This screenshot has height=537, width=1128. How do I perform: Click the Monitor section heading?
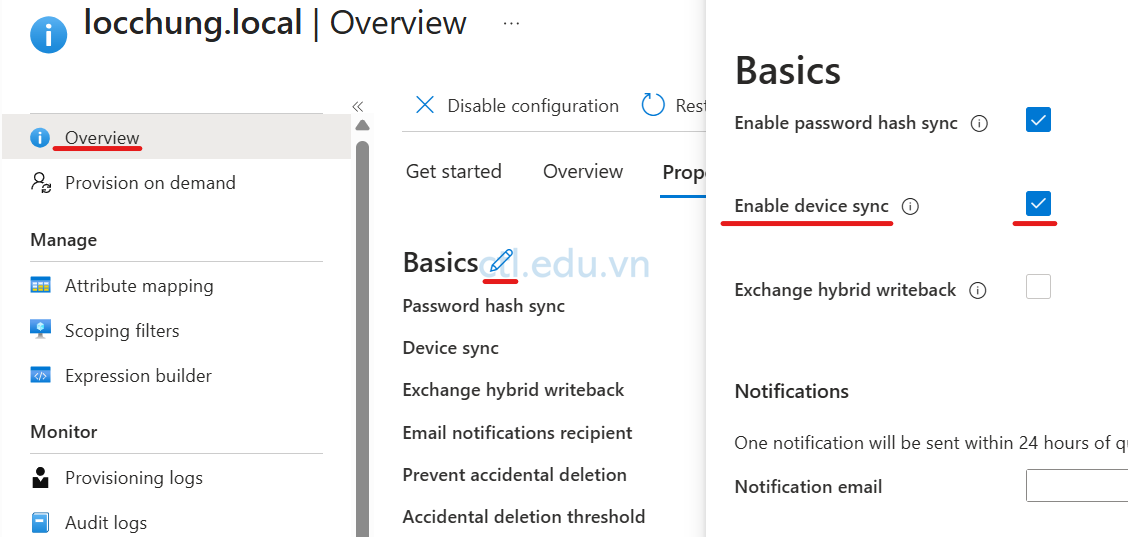click(63, 432)
